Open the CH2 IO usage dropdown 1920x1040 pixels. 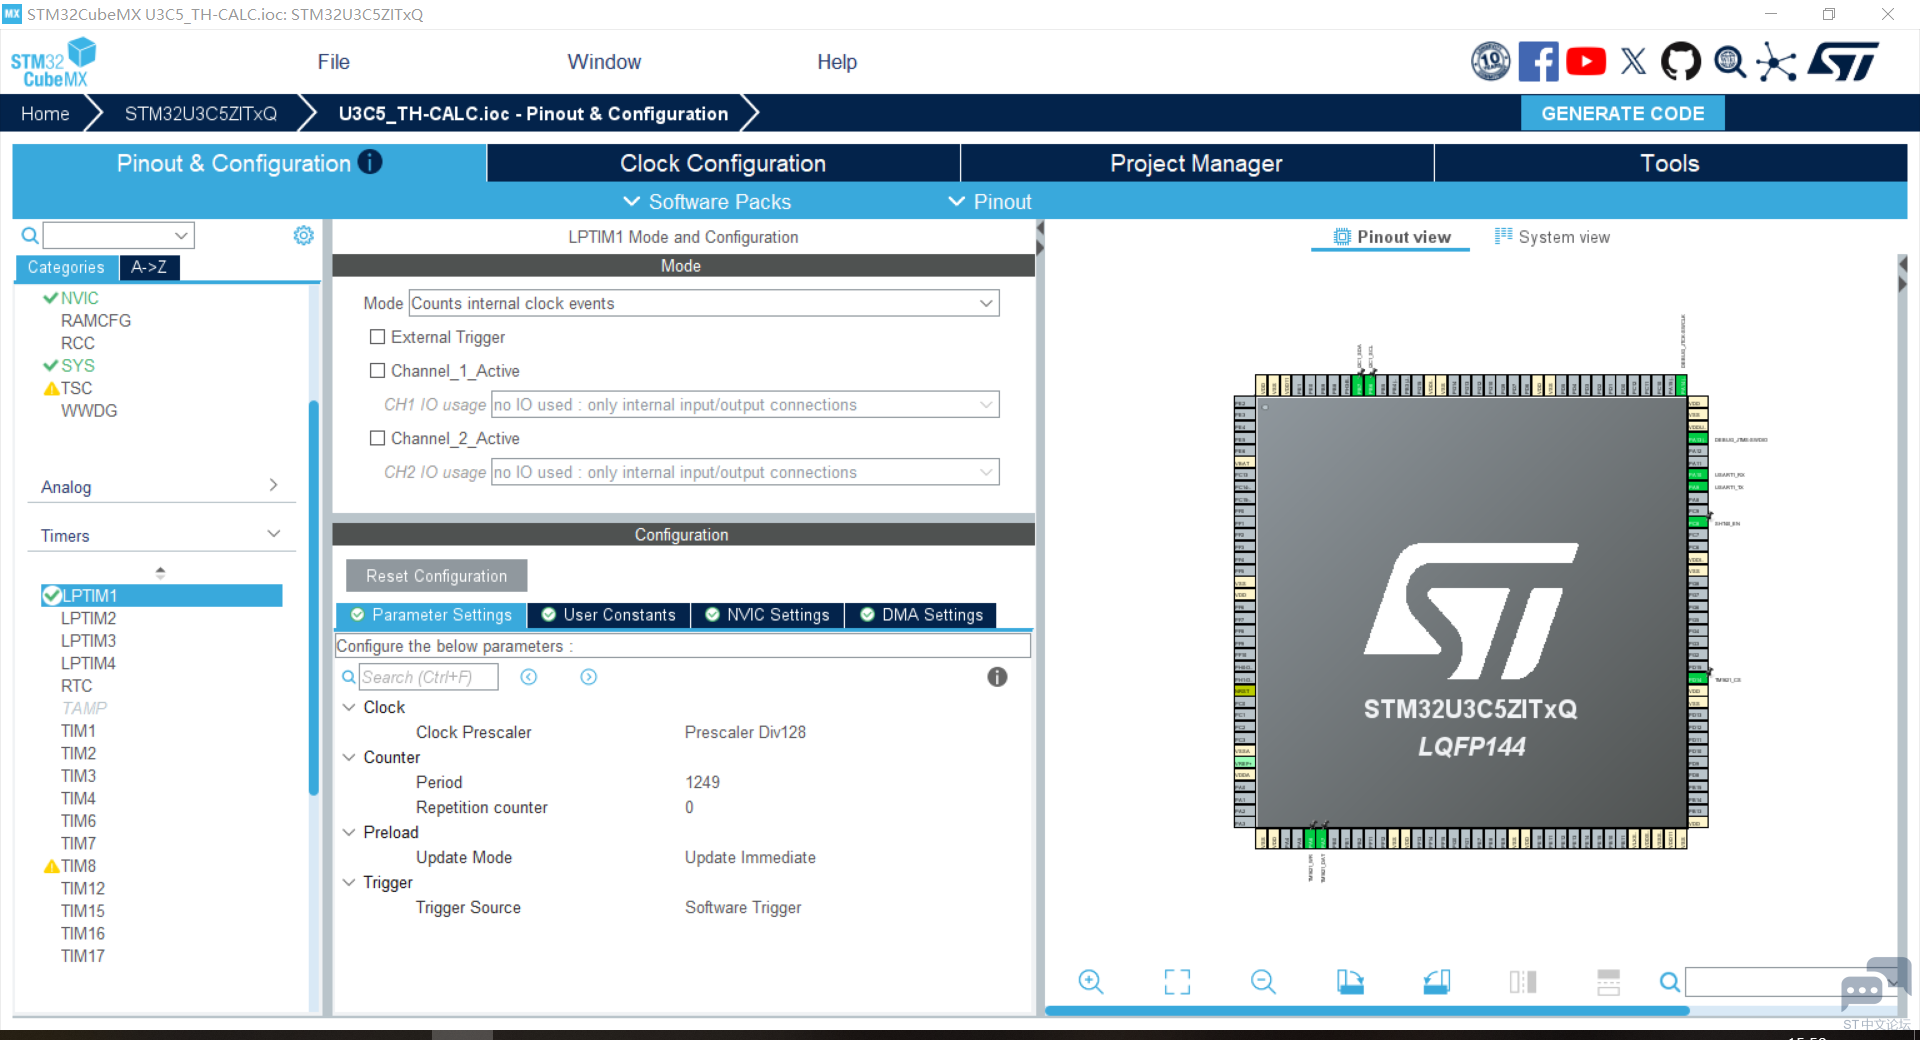pyautogui.click(x=745, y=472)
